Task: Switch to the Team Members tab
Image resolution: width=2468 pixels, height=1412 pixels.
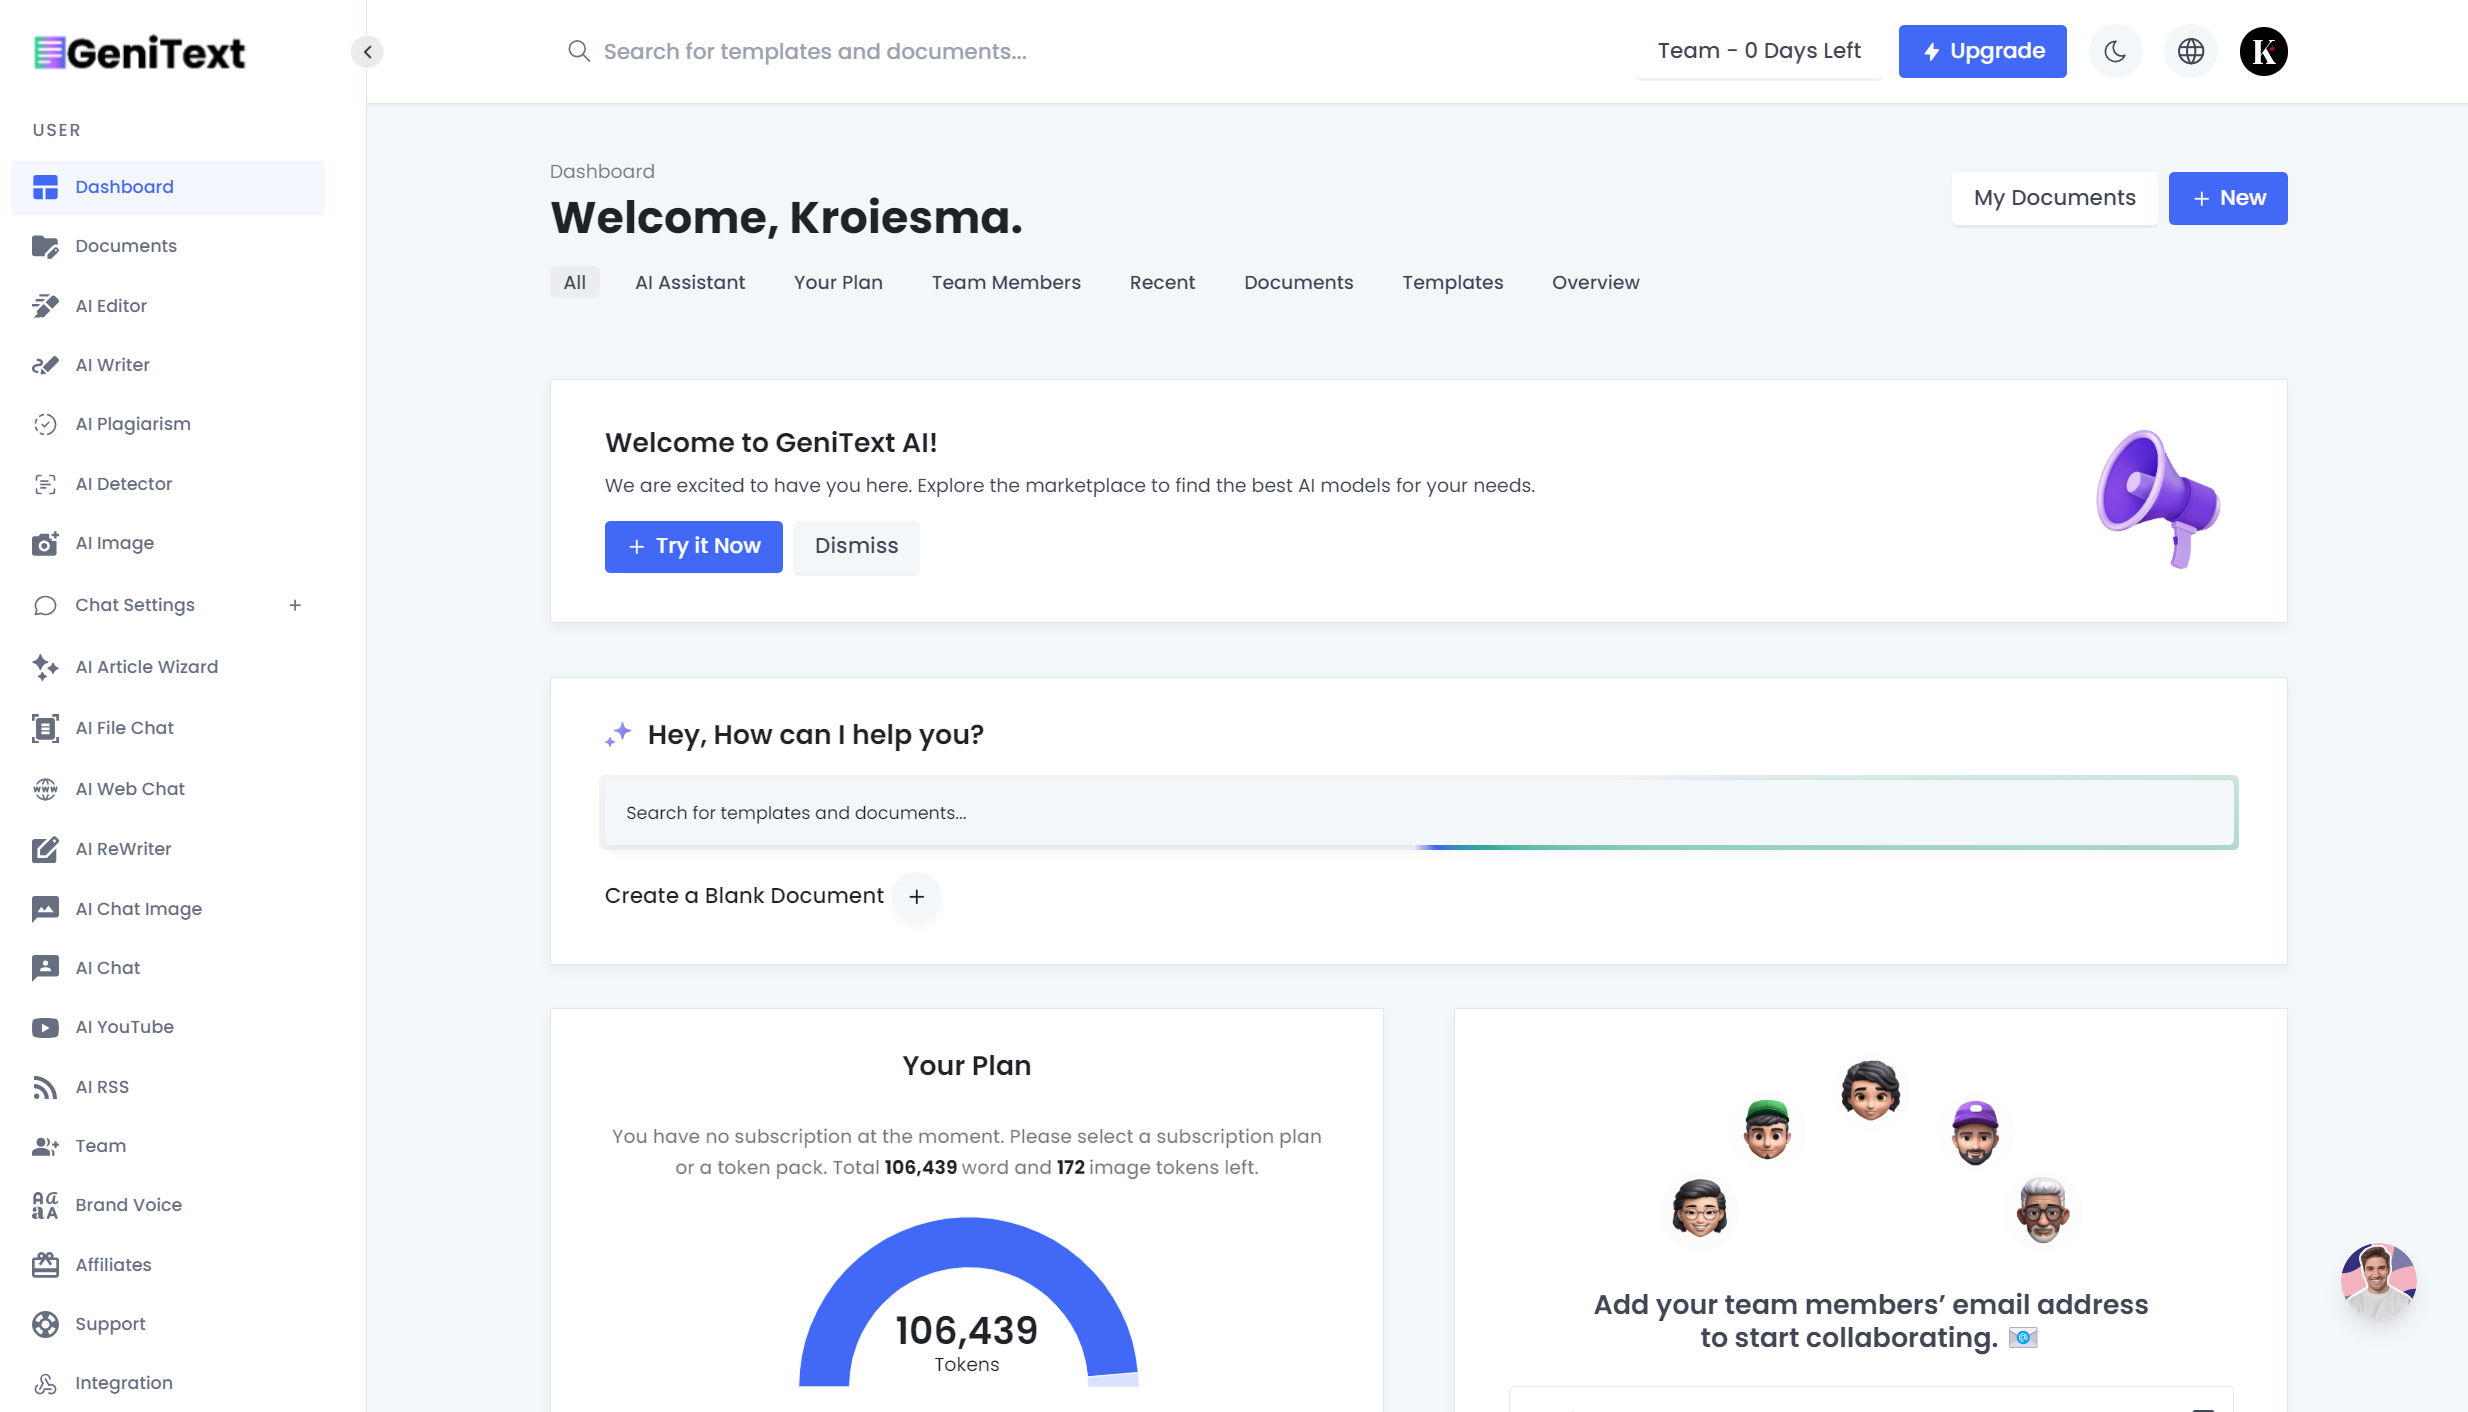Action: [1006, 282]
